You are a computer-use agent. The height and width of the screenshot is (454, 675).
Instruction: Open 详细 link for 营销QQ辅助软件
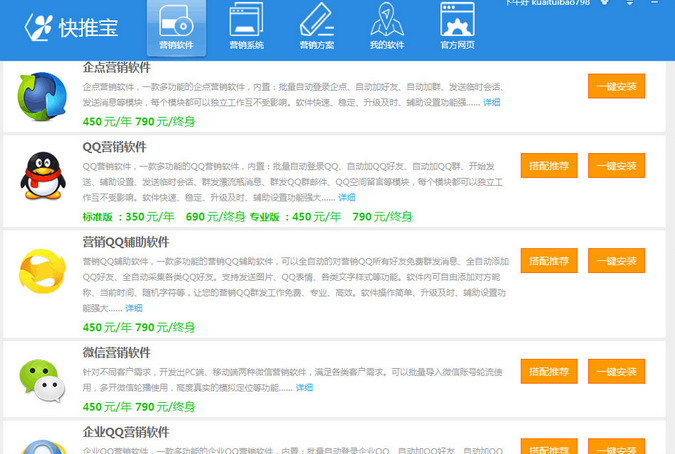tap(133, 308)
